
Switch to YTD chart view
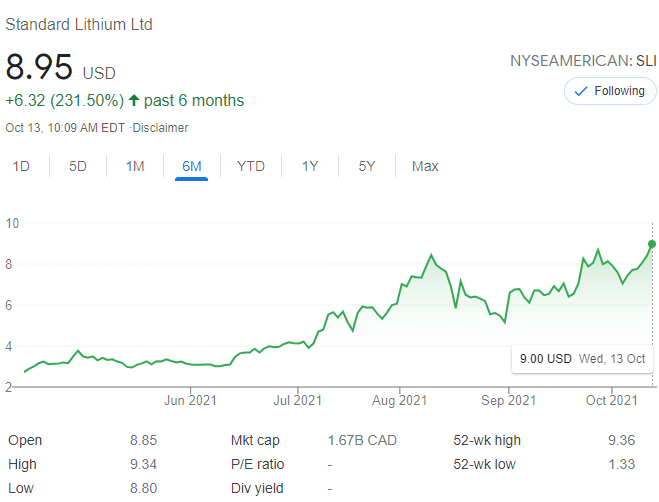coord(251,166)
